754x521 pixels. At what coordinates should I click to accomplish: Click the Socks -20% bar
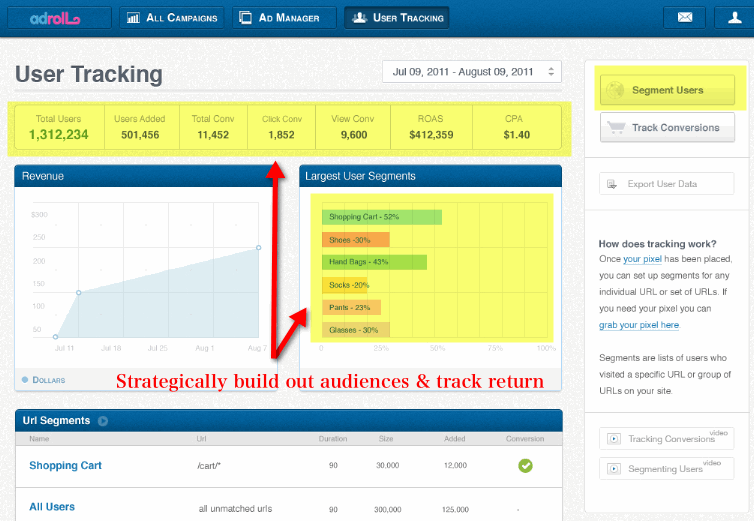(345, 285)
